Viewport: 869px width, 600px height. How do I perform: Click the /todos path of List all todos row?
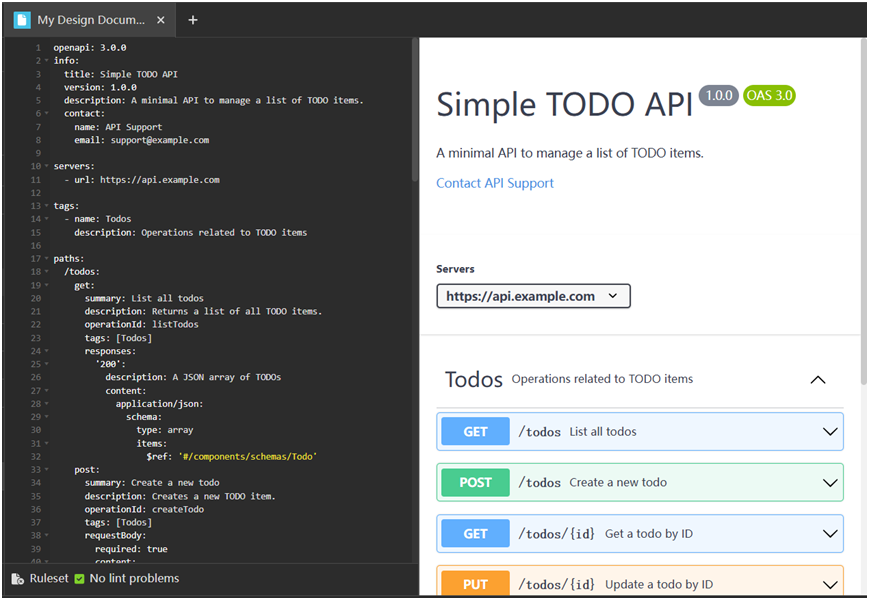point(539,432)
